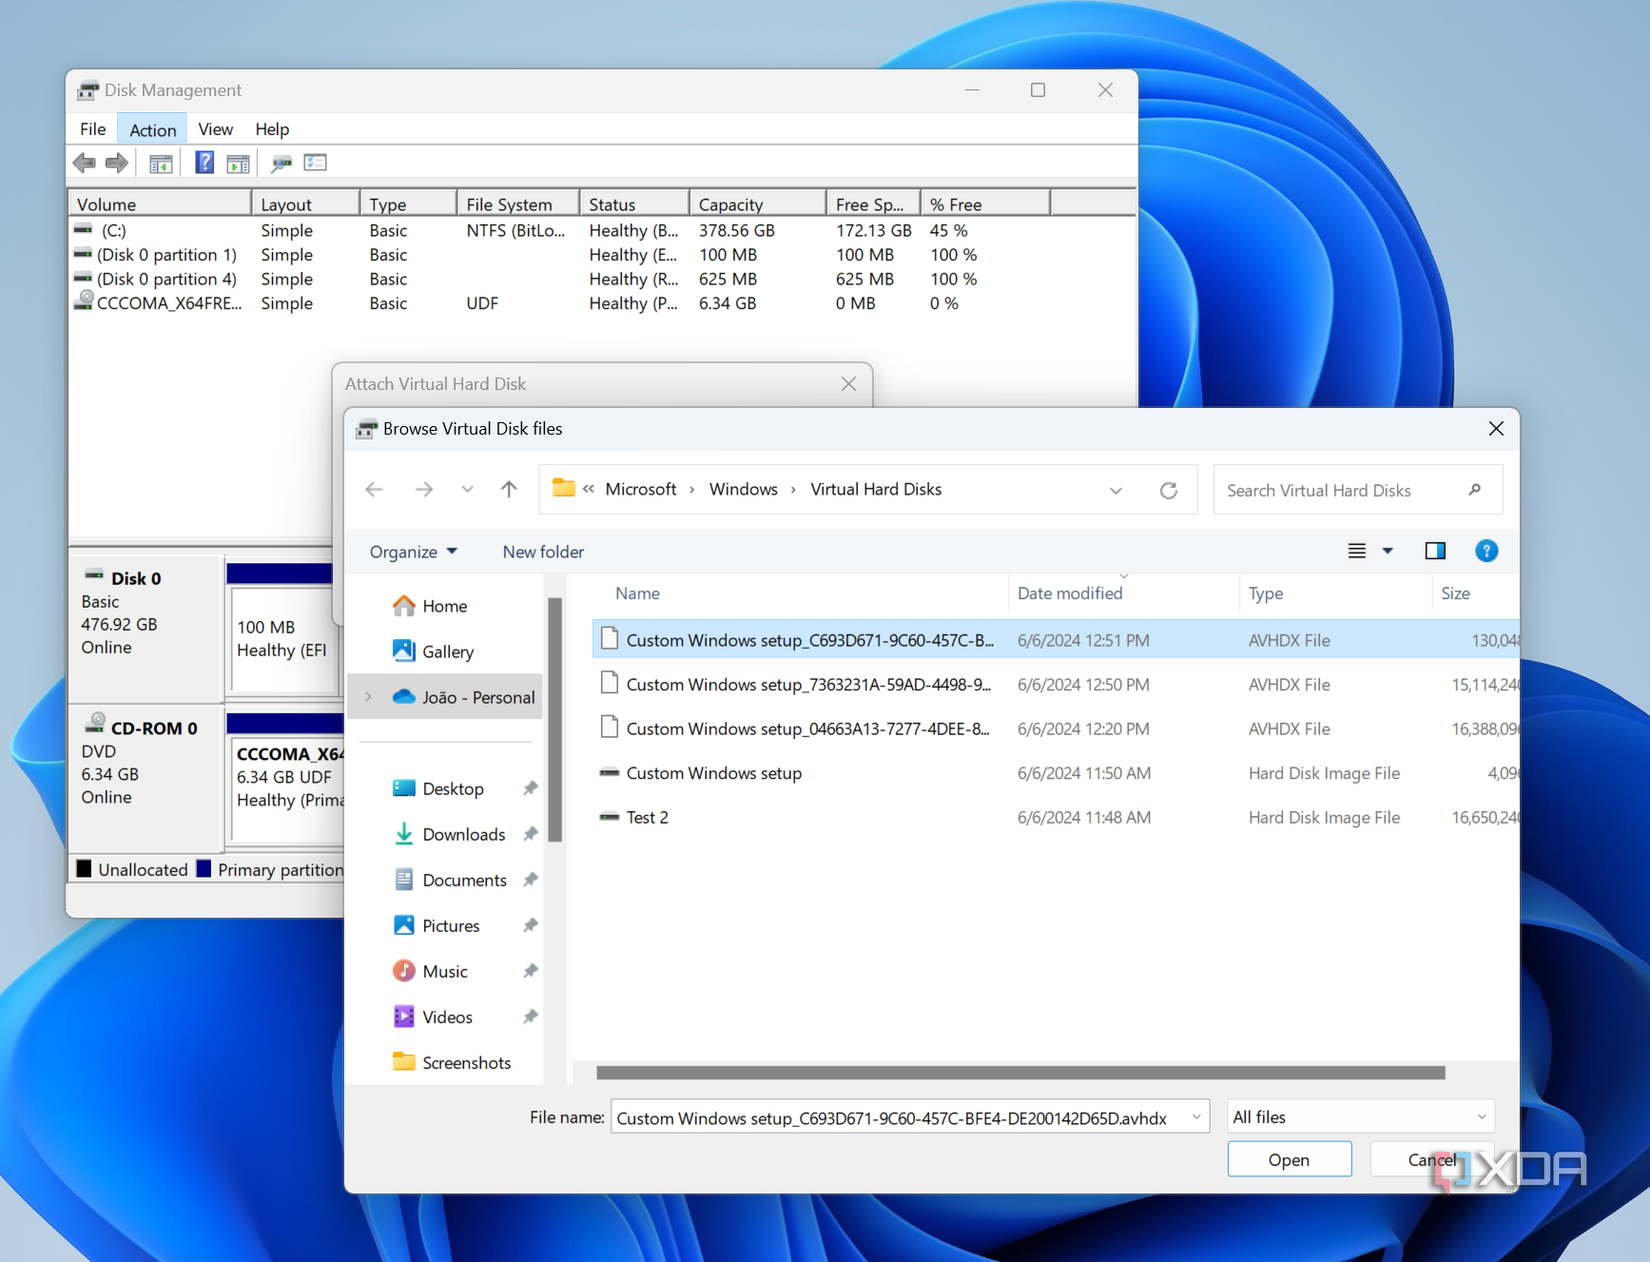Select the Test 2 hard disk image file
The image size is (1650, 1262).
pyautogui.click(x=647, y=817)
